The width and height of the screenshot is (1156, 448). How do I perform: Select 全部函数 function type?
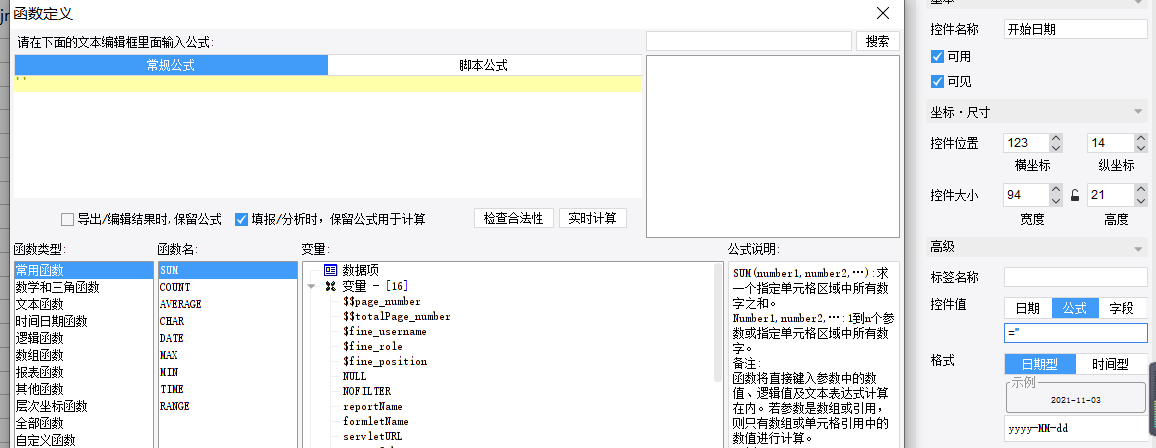85,424
